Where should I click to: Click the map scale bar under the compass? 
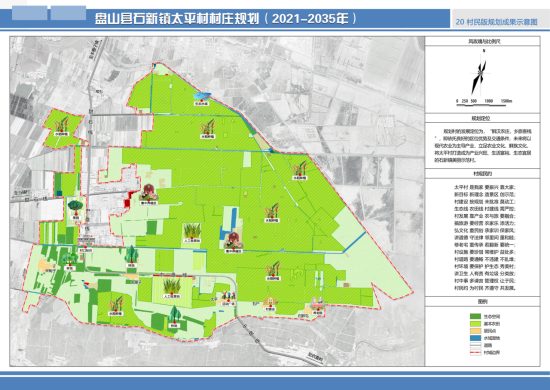pos(484,101)
